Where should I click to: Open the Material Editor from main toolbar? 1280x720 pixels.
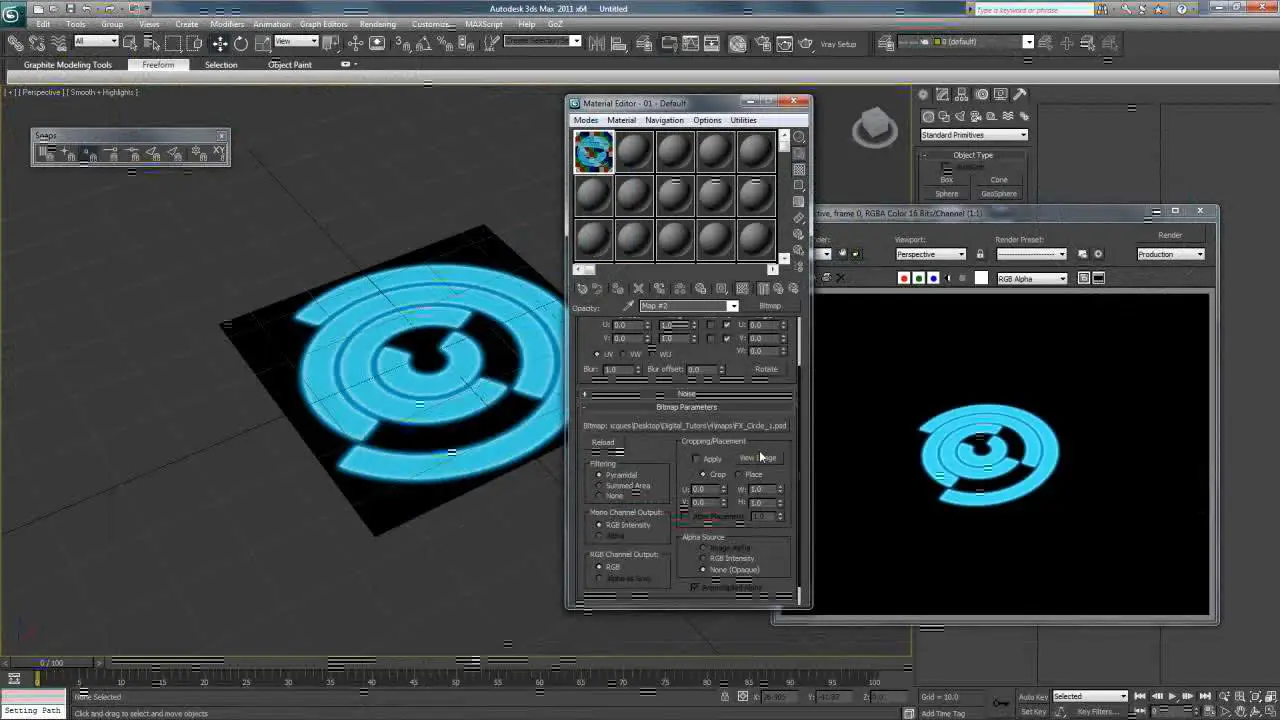click(x=738, y=43)
